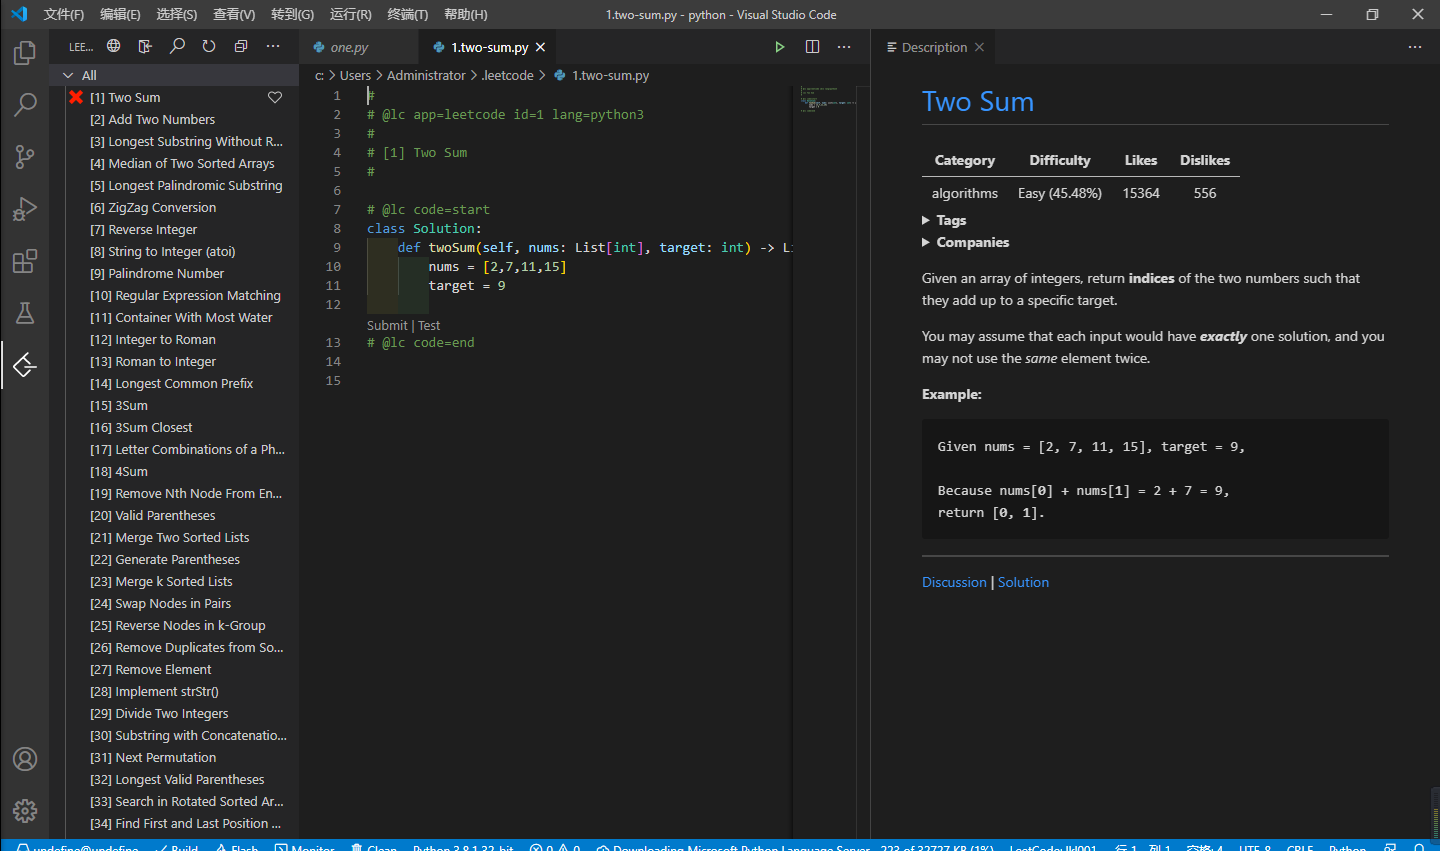The height and width of the screenshot is (851, 1440).
Task: Click the Solution link in description
Action: [1023, 582]
